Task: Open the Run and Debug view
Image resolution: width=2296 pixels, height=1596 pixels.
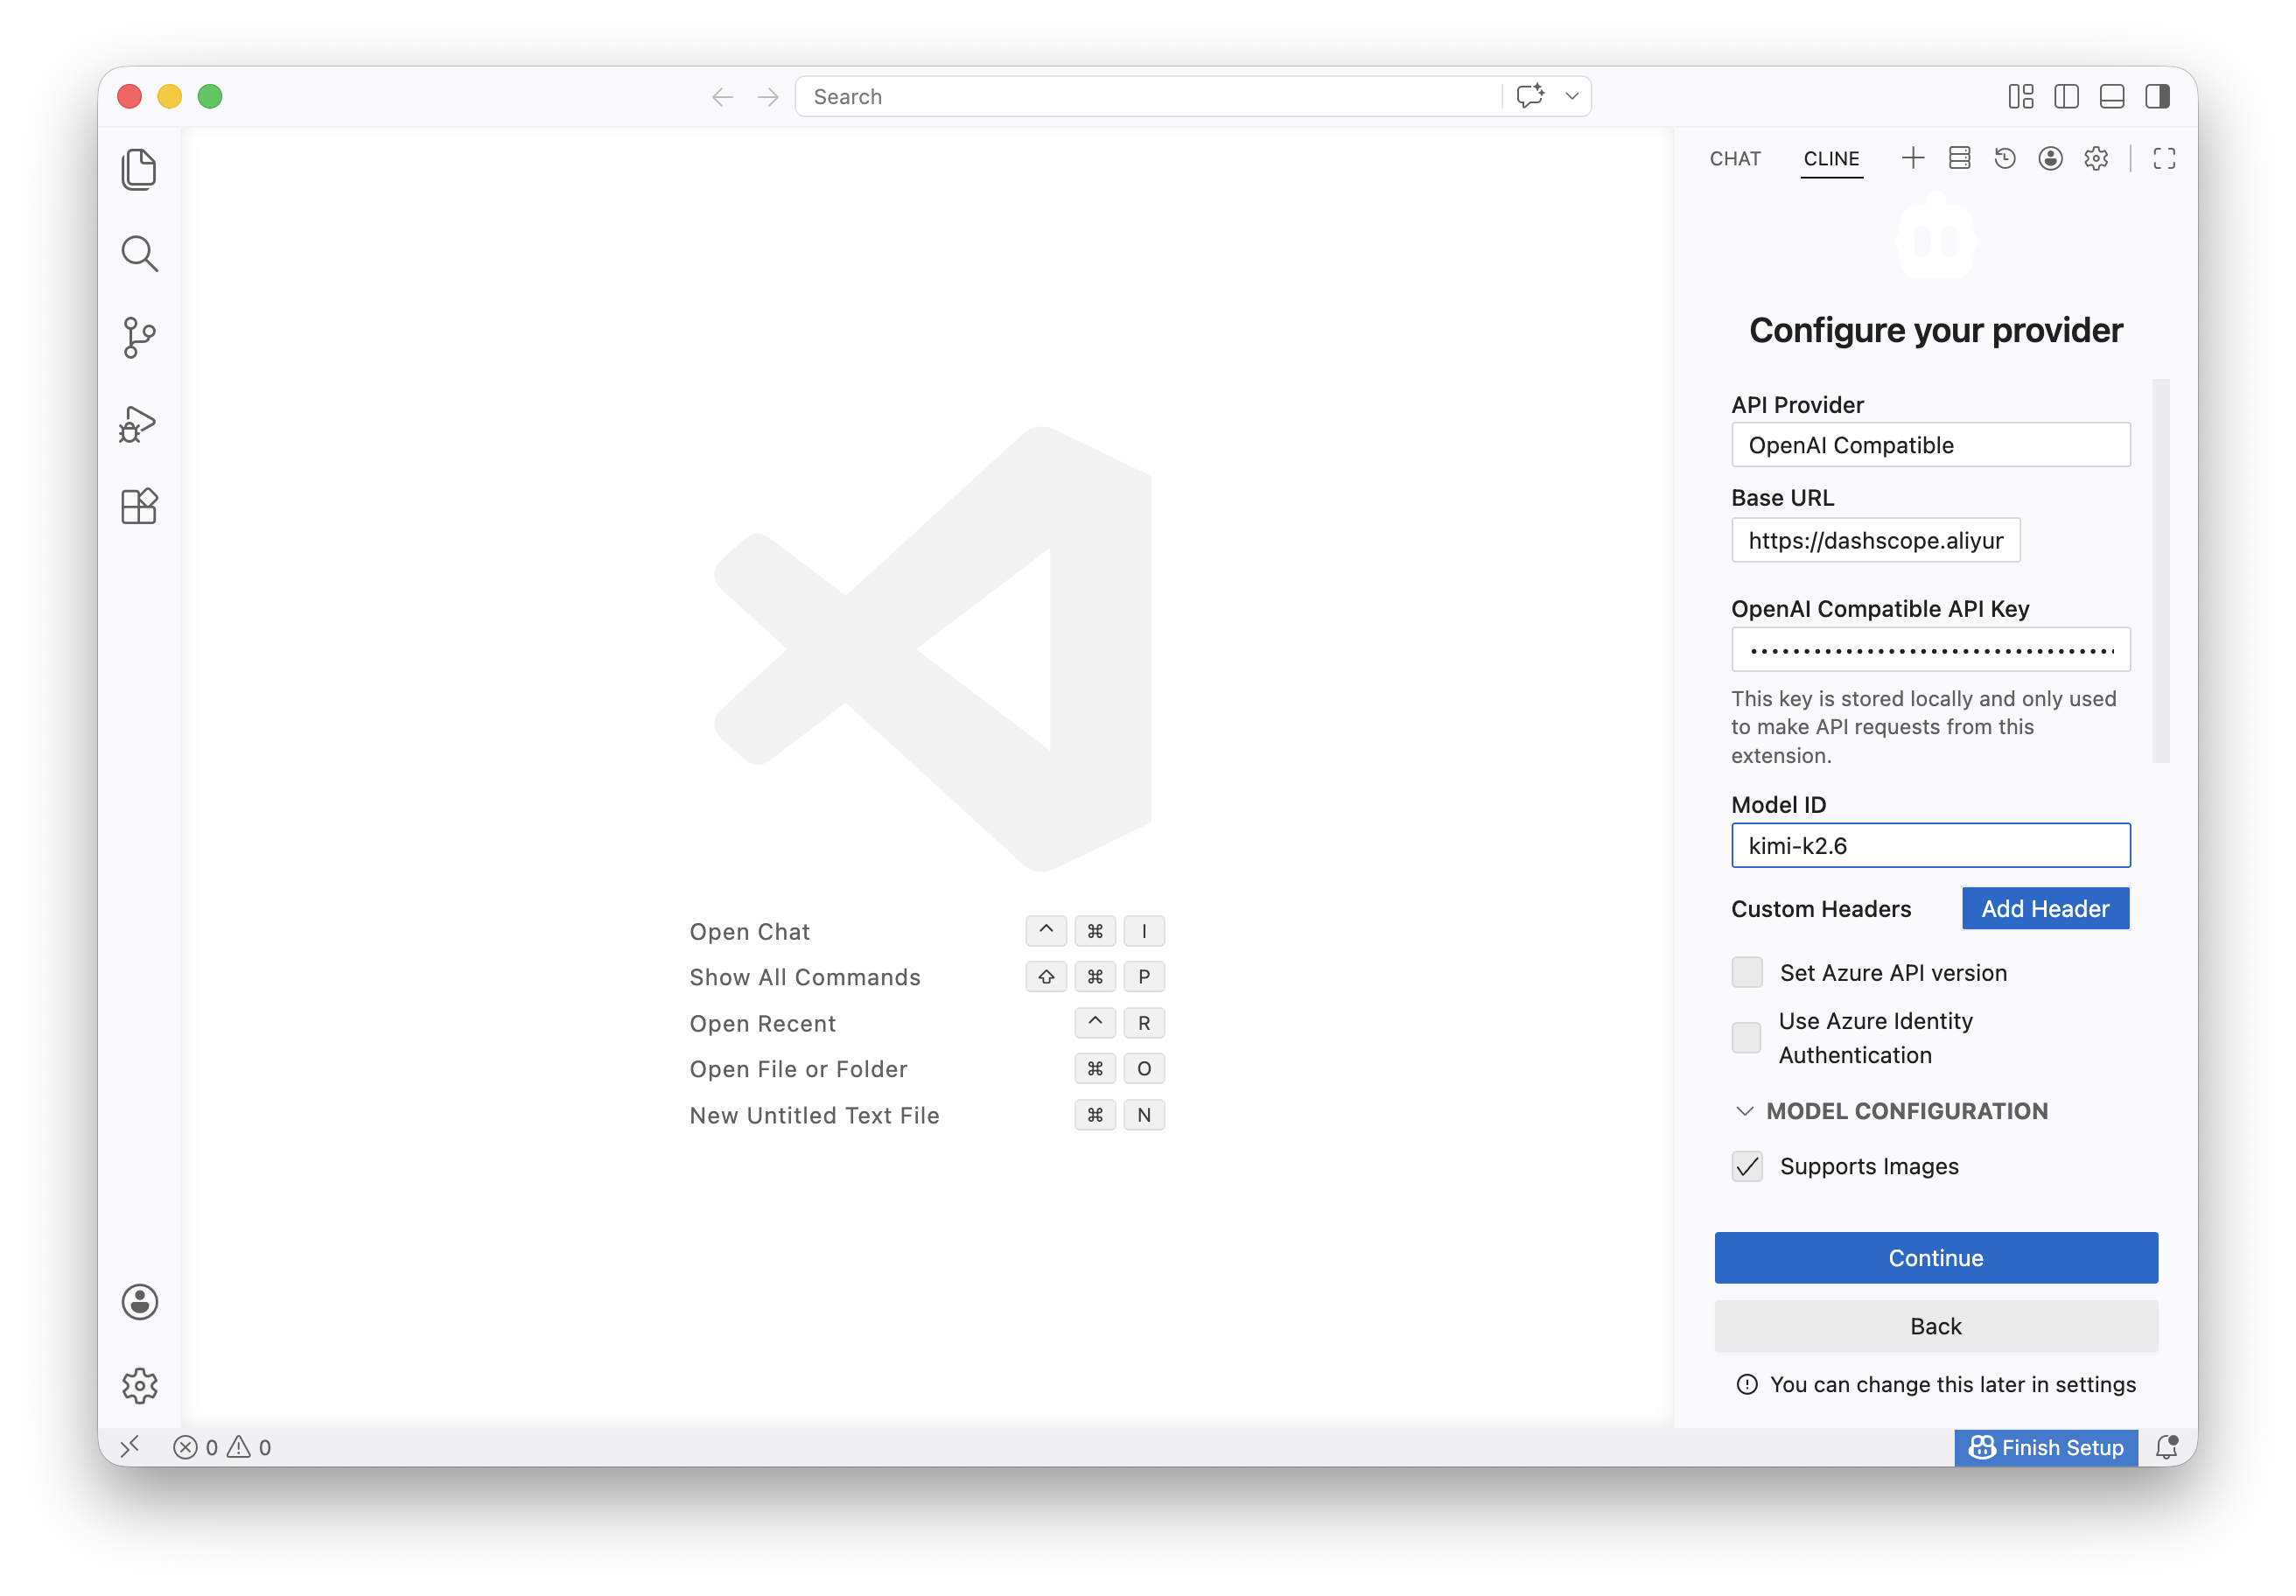Action: coord(139,423)
